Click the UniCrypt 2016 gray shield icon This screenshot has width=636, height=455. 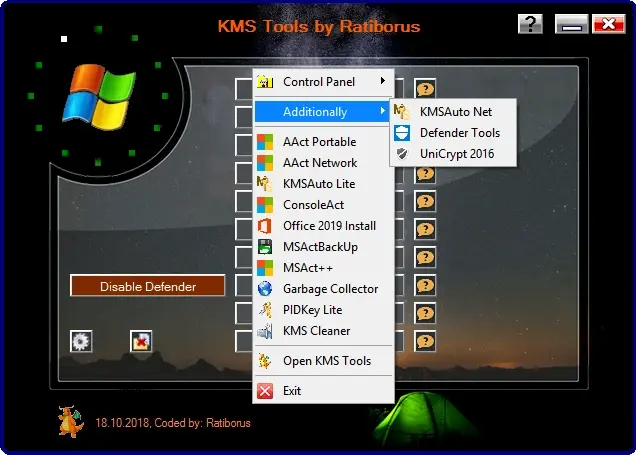(x=402, y=154)
